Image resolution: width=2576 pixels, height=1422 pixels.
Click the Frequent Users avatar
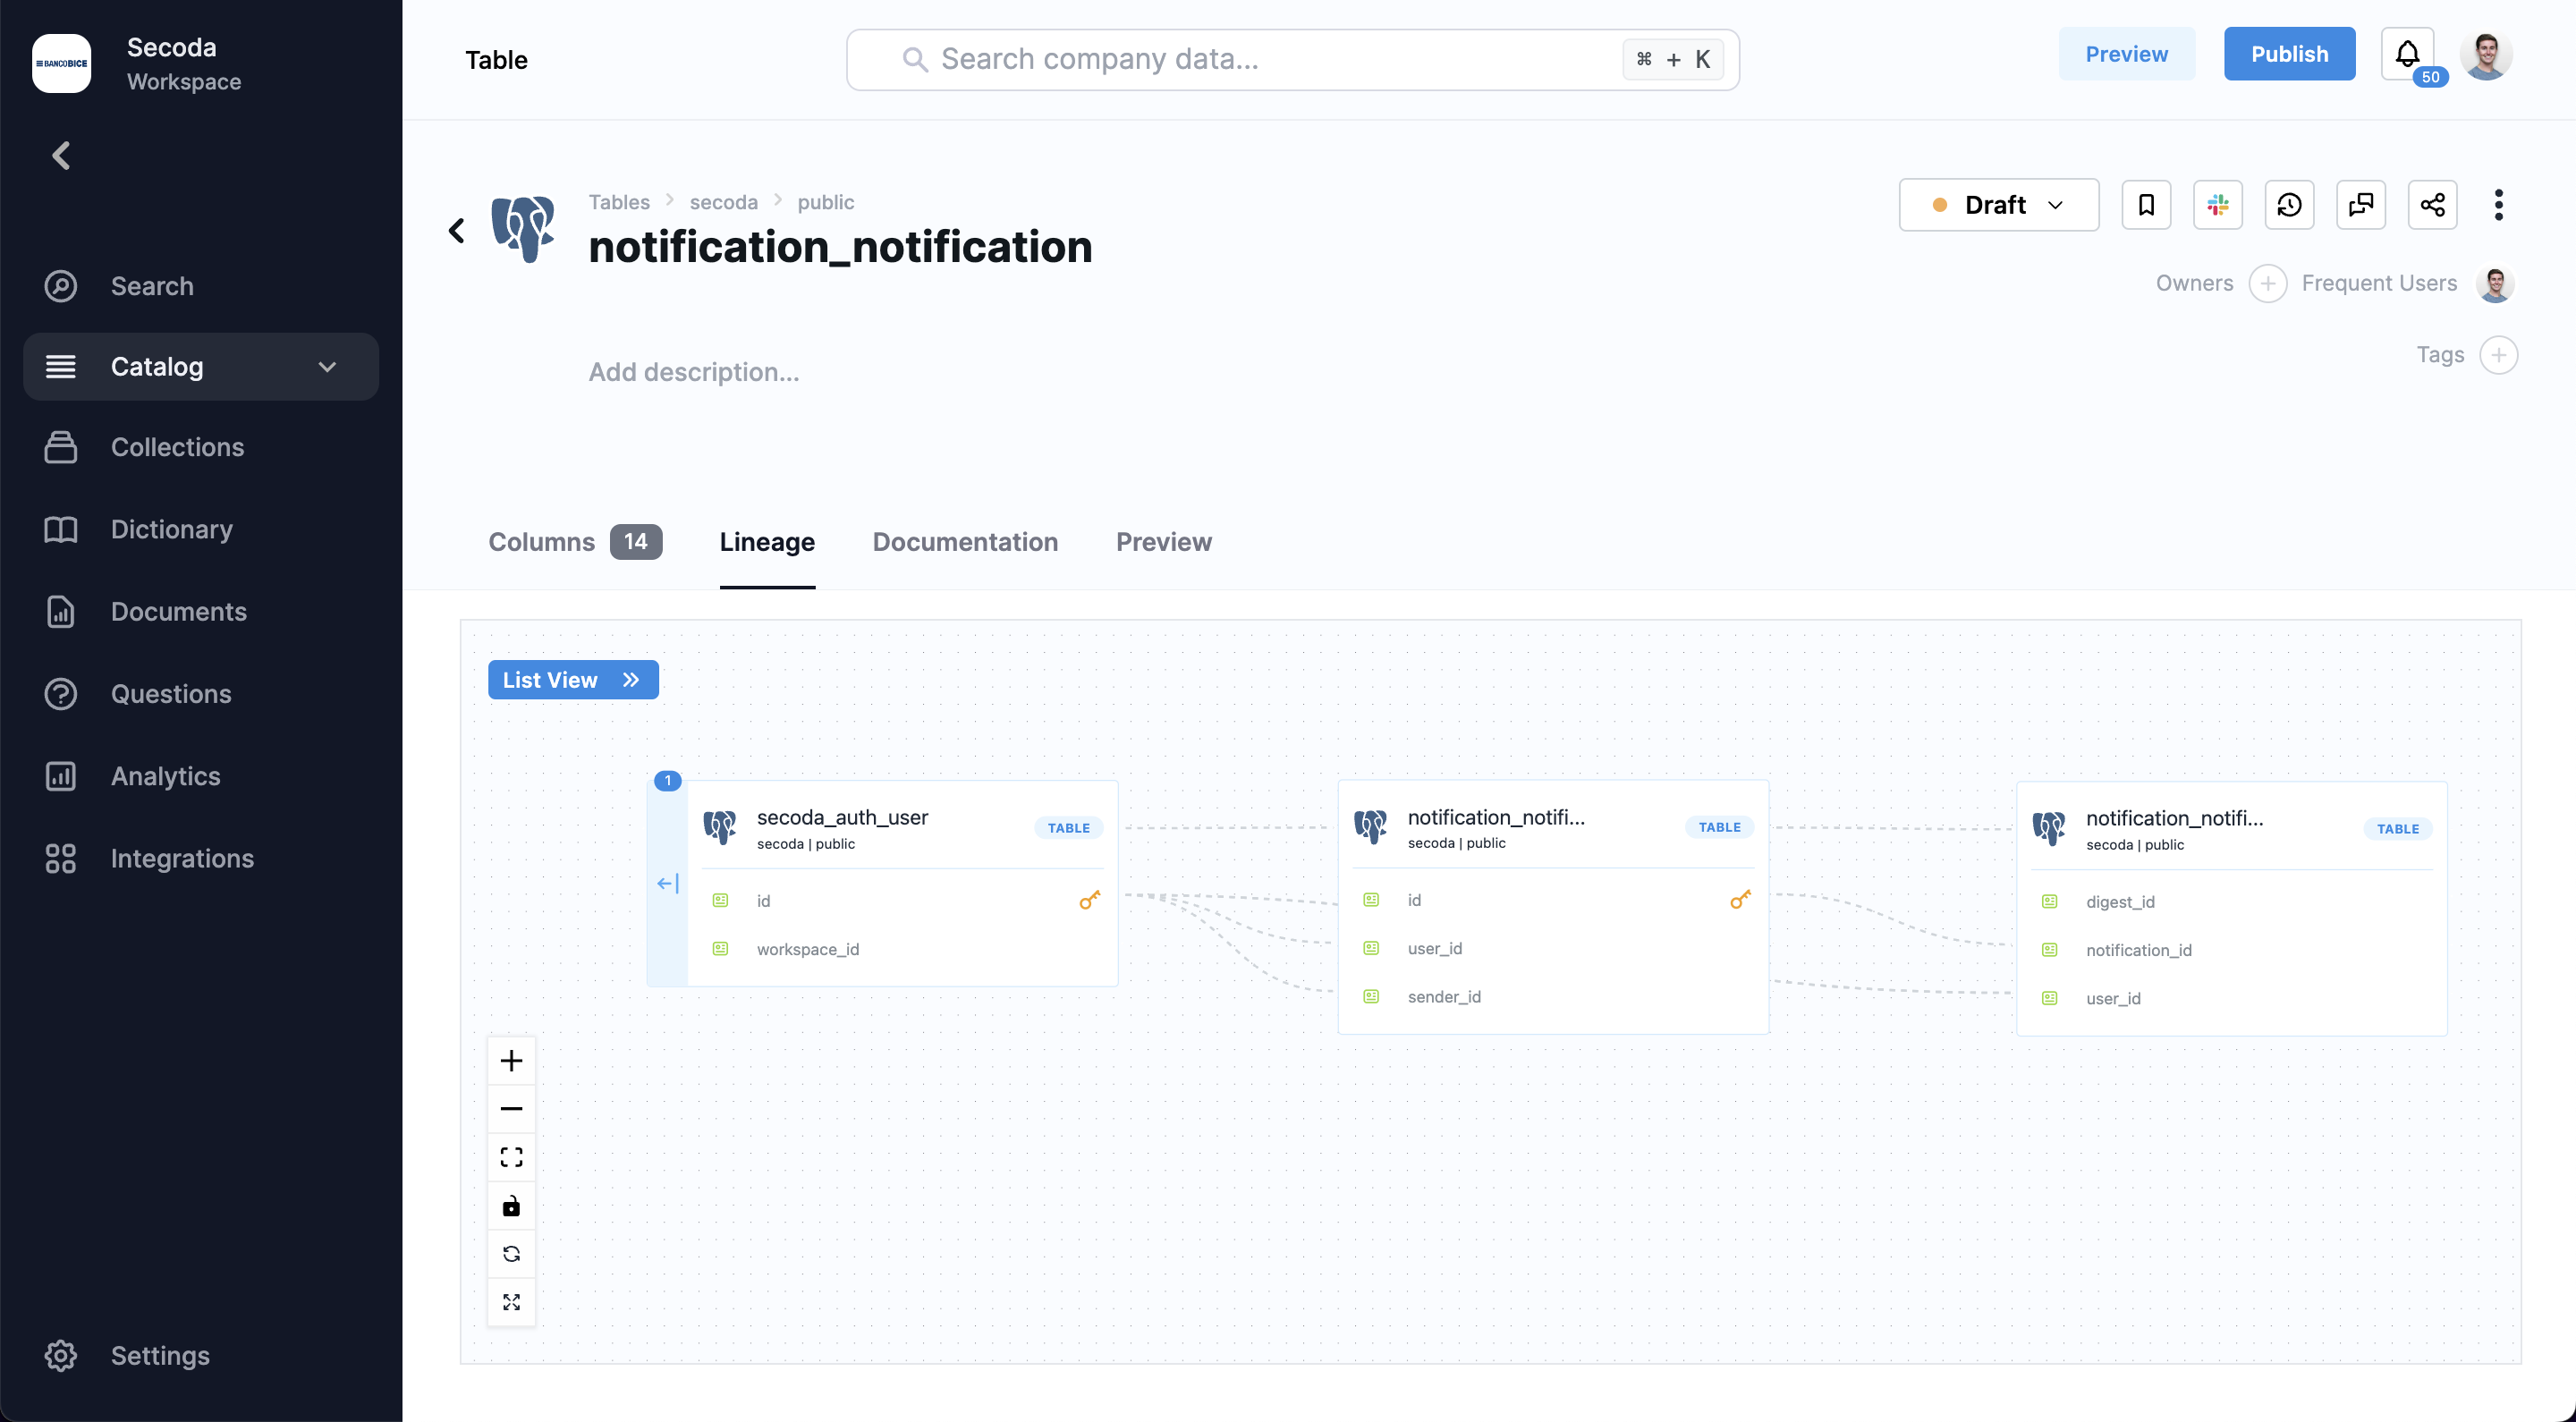click(2494, 284)
